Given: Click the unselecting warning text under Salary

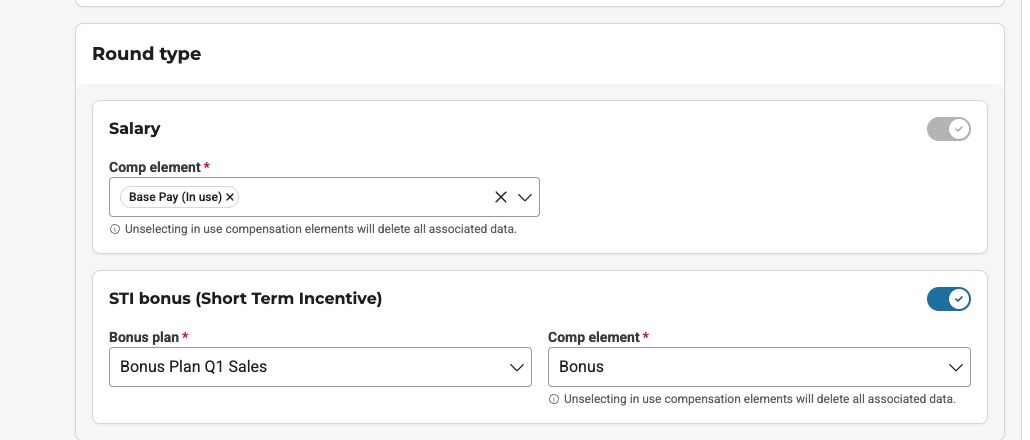Looking at the screenshot, I should [320, 229].
